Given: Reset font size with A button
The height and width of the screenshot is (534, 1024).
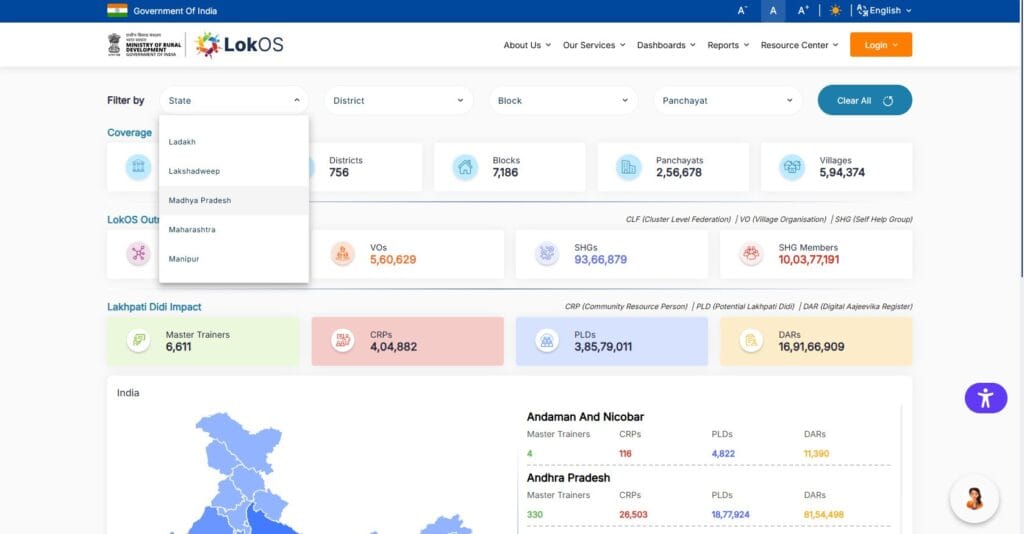Looking at the screenshot, I should [773, 10].
